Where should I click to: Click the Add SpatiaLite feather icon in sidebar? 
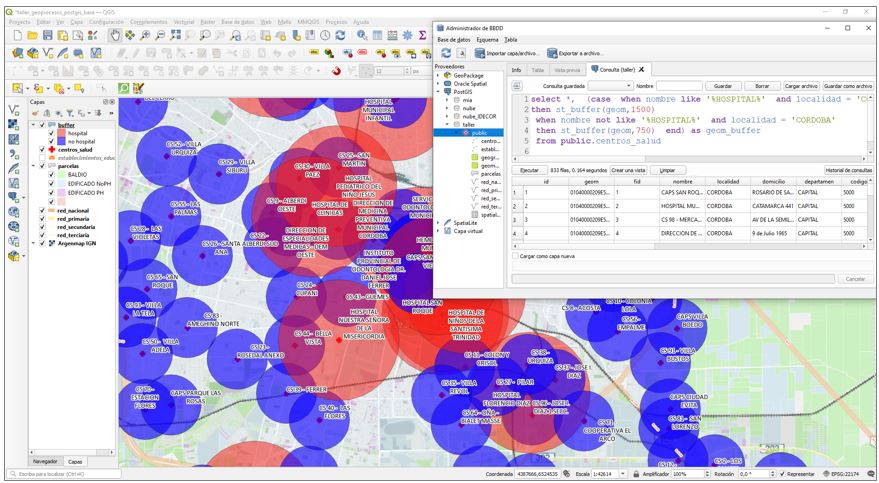[14, 169]
